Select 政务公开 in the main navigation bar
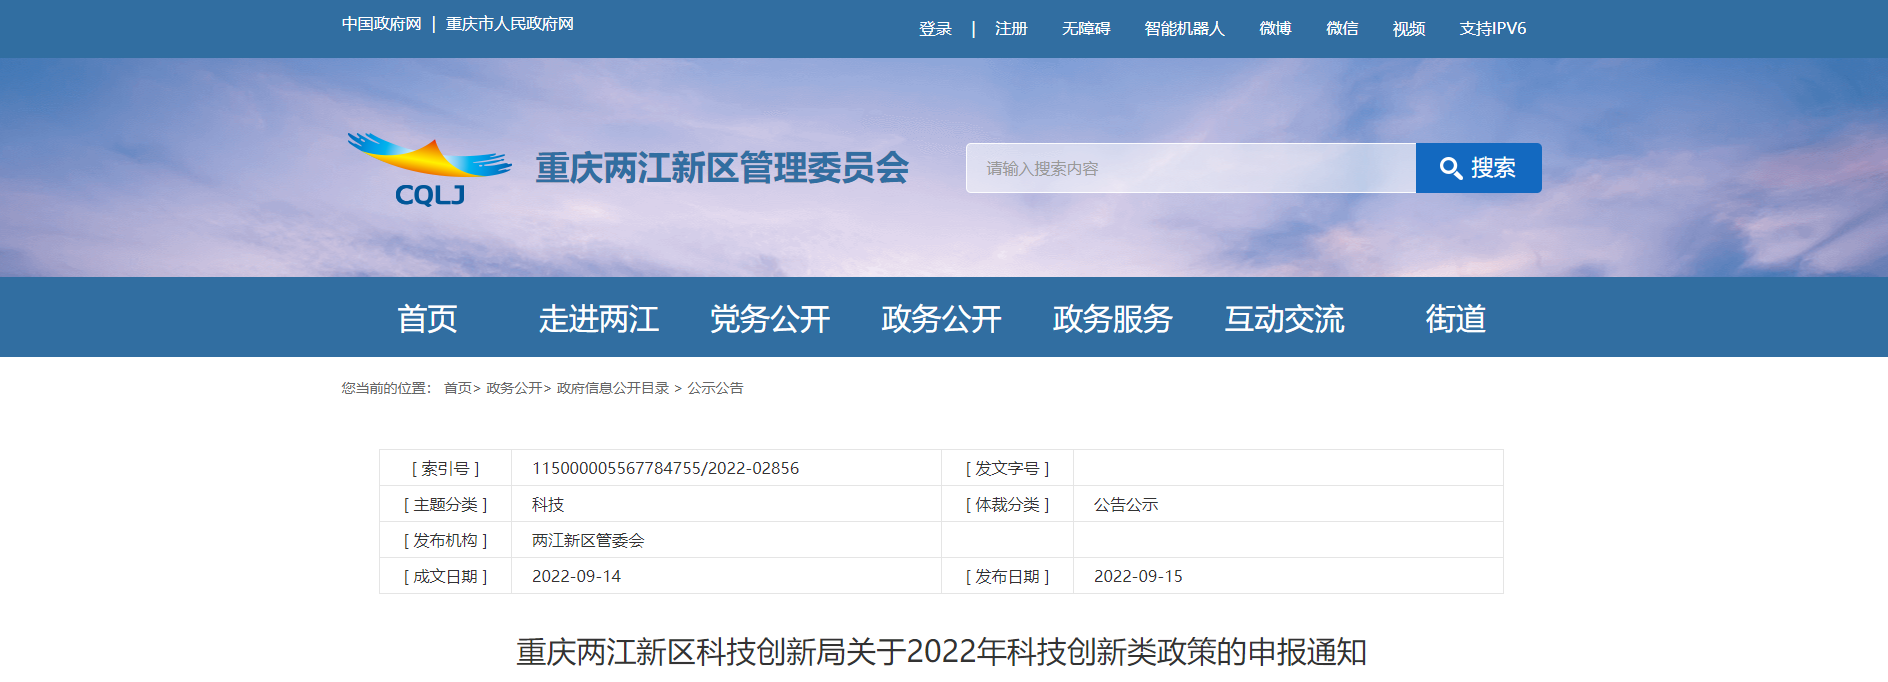 941,319
